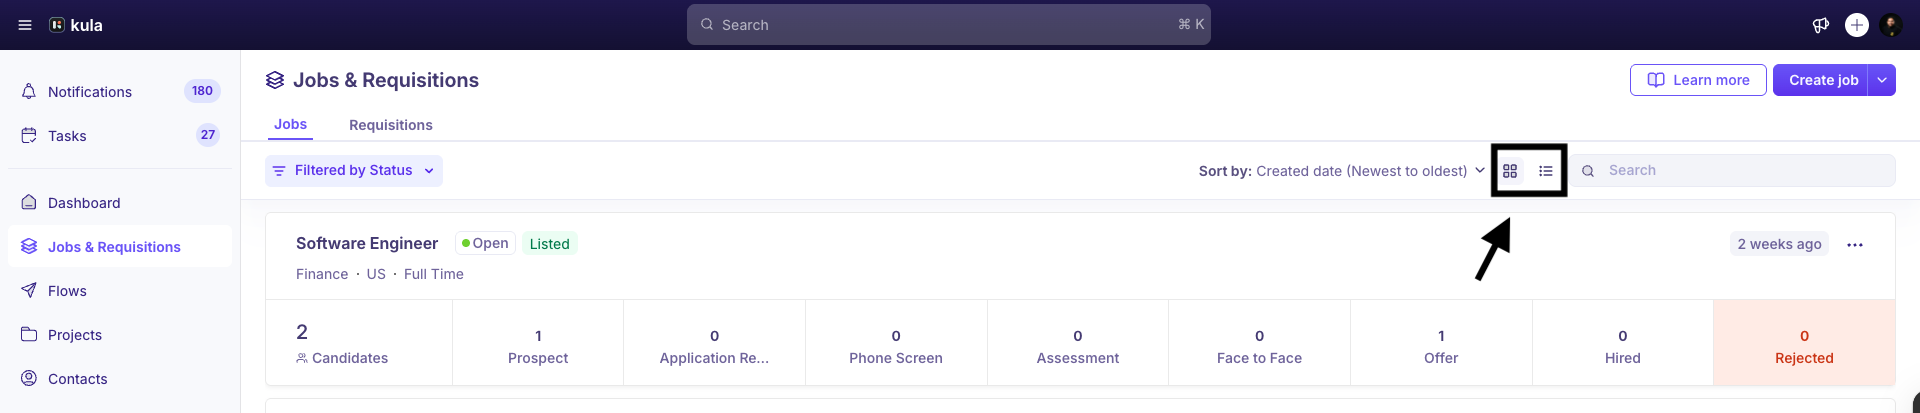
Task: Open Notifications in the sidebar
Action: (x=120, y=91)
